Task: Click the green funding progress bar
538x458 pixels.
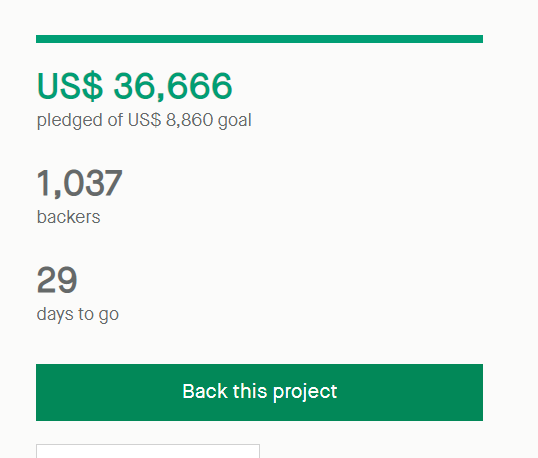Action: pos(259,39)
